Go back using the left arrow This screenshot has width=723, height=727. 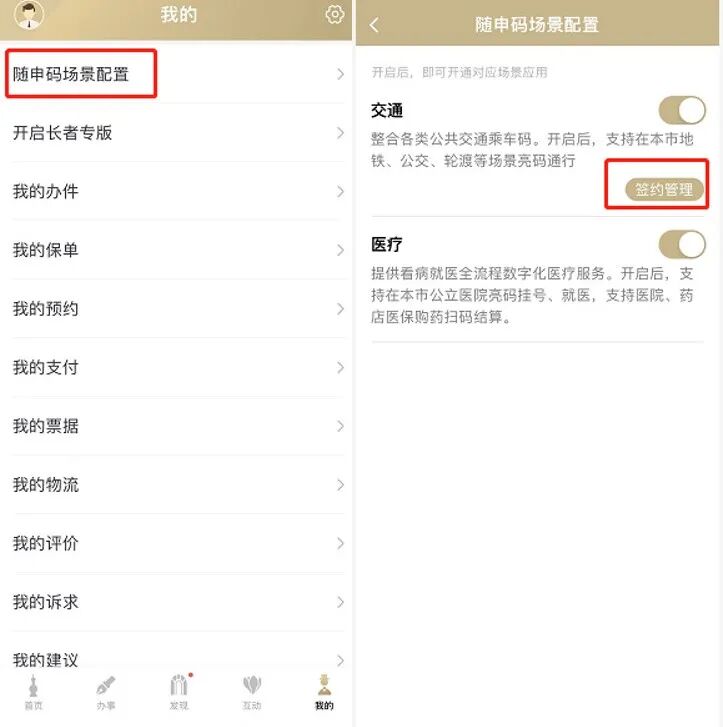coord(374,25)
